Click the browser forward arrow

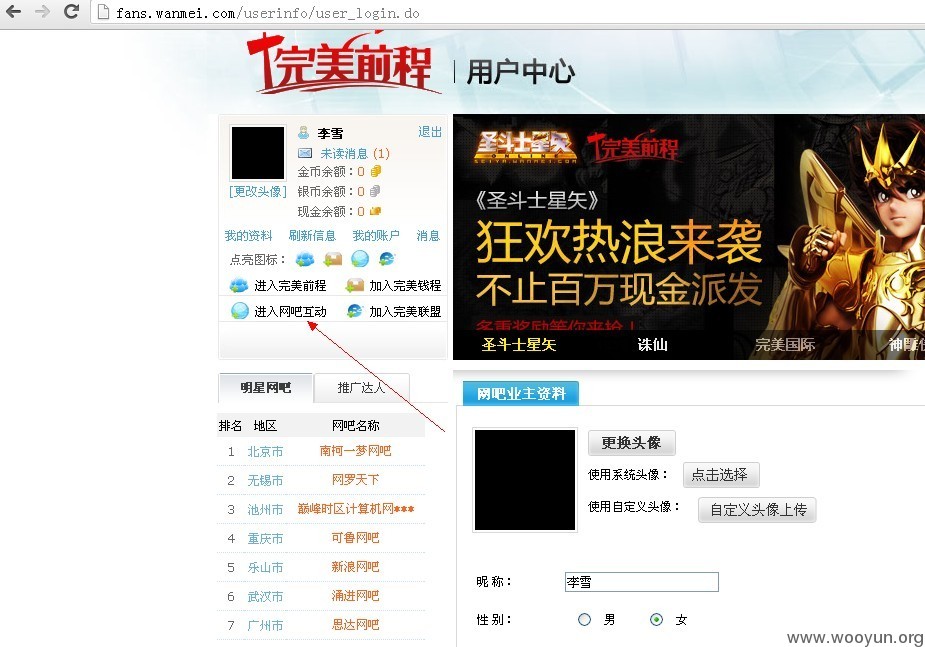pos(42,11)
